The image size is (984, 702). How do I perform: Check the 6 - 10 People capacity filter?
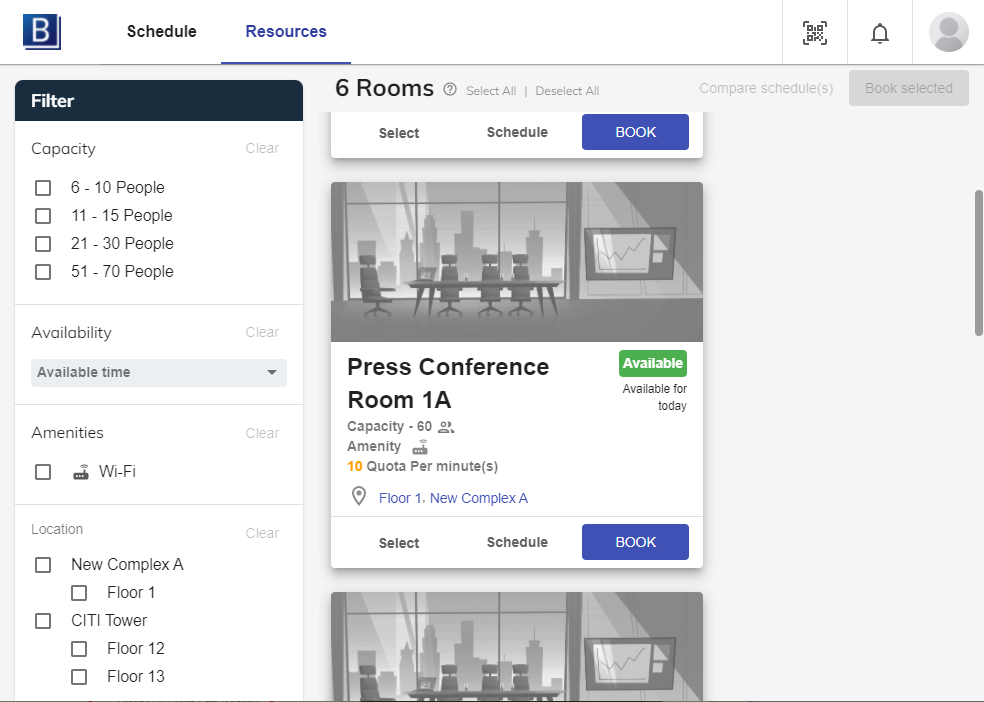43,188
